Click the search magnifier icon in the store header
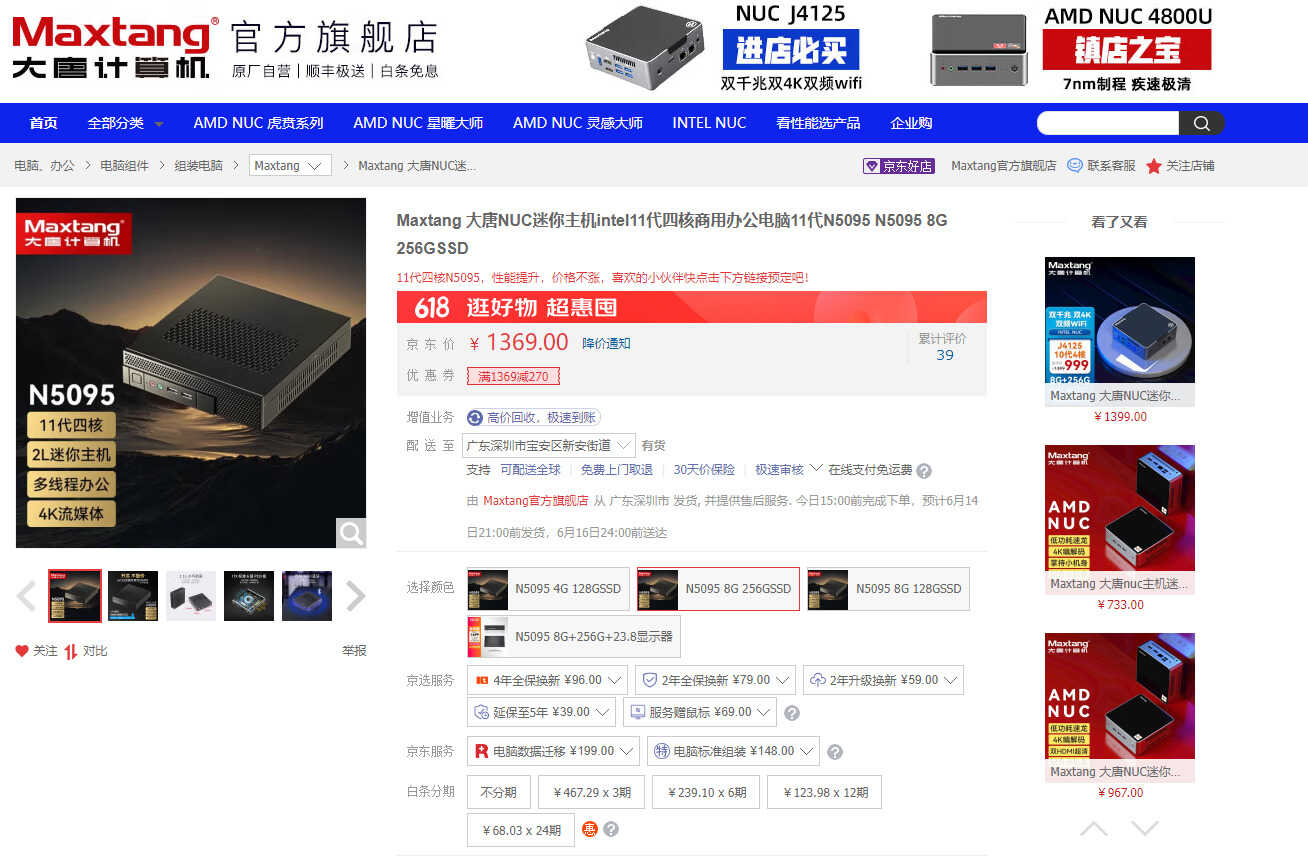 click(1202, 123)
